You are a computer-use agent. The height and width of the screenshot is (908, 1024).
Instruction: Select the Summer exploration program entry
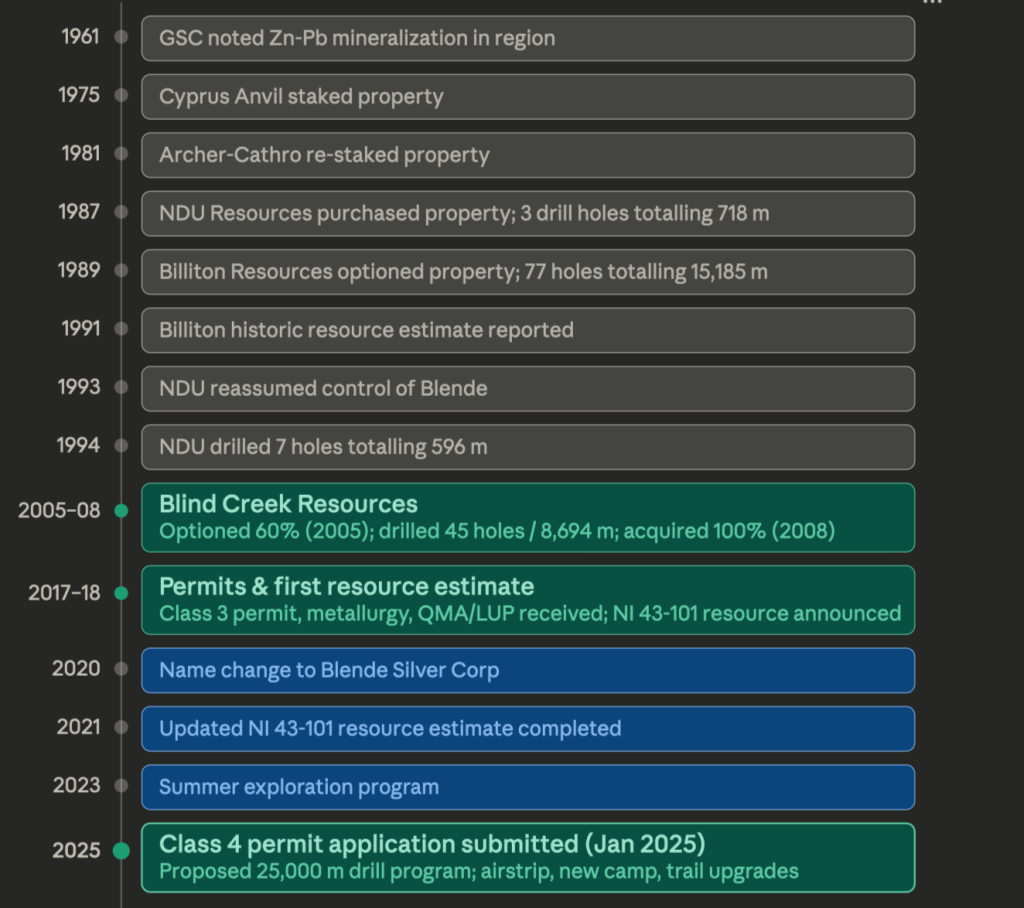coord(528,787)
